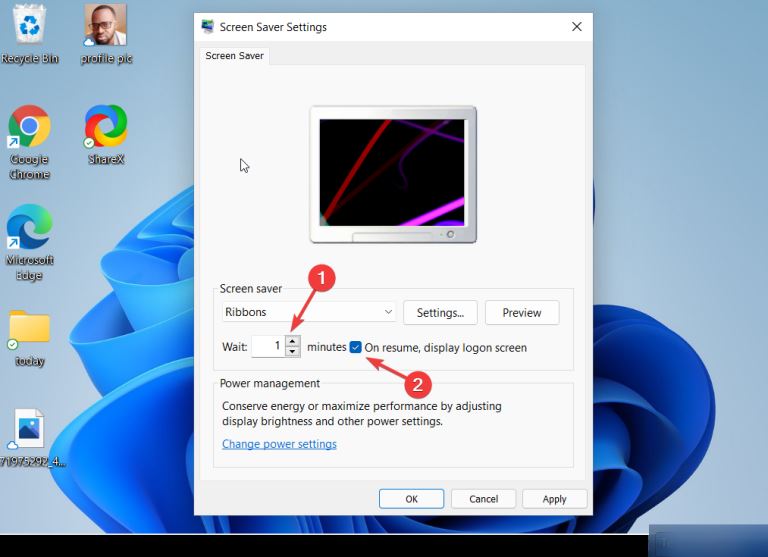The width and height of the screenshot is (768, 557).
Task: Click the 'Power management' group label
Action: [269, 383]
